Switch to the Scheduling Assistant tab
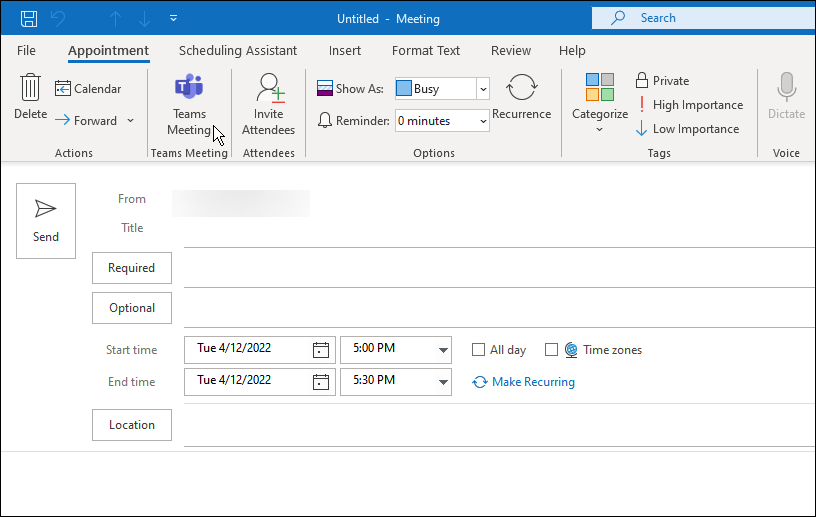Image resolution: width=816 pixels, height=517 pixels. [238, 51]
